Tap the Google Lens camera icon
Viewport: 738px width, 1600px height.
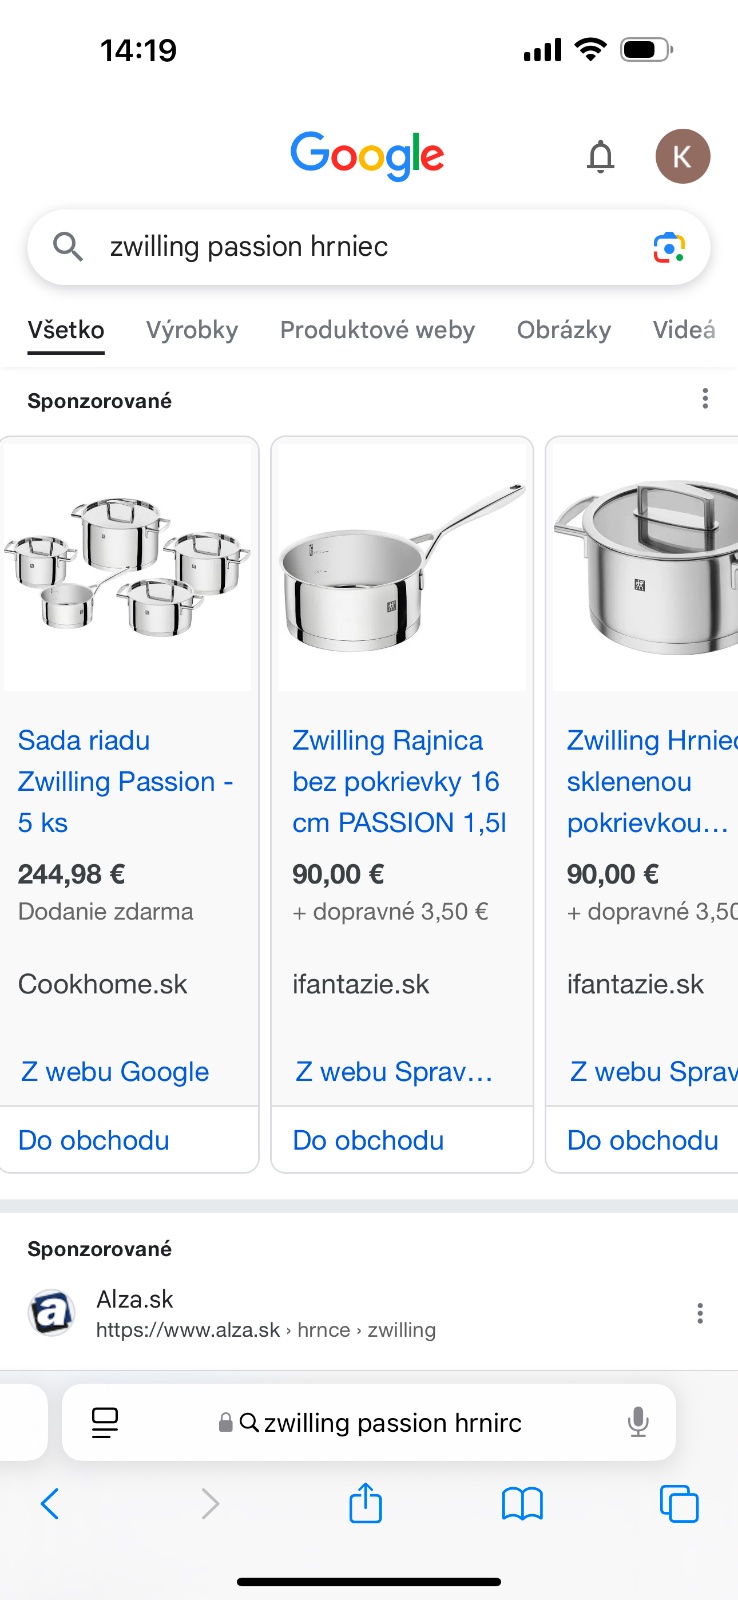pyautogui.click(x=669, y=247)
